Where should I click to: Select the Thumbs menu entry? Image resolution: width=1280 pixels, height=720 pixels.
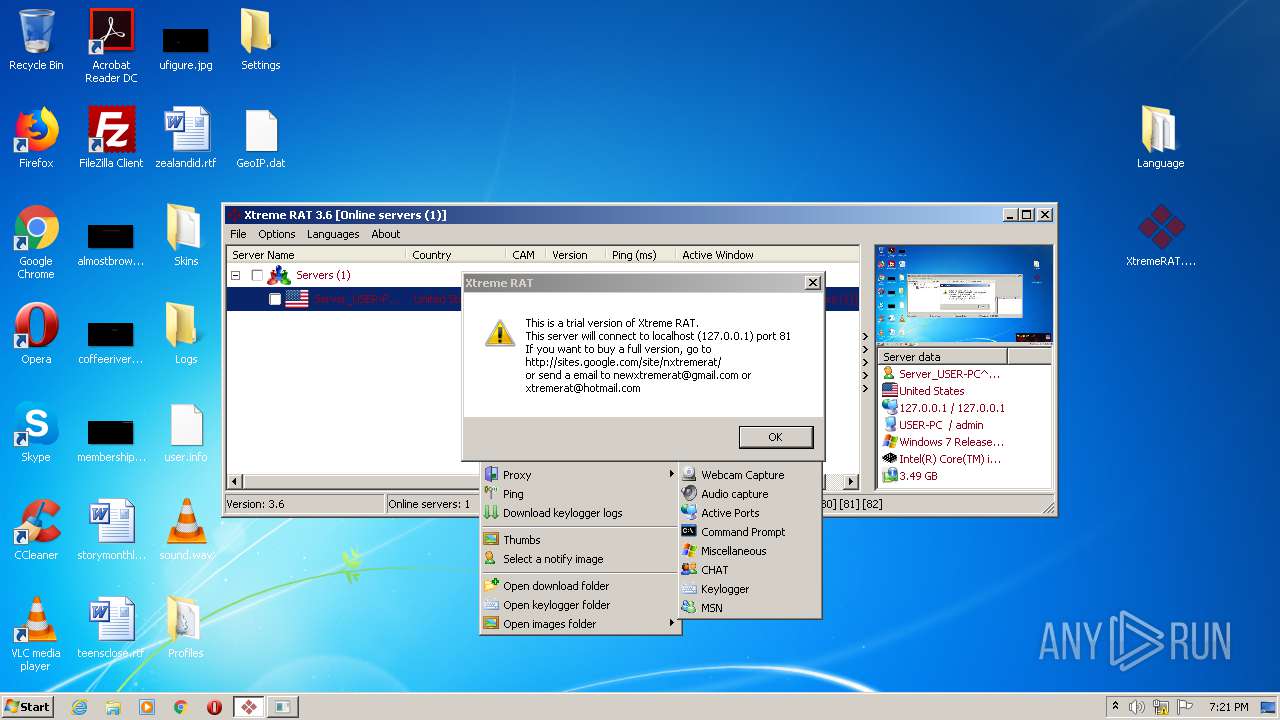(580, 540)
